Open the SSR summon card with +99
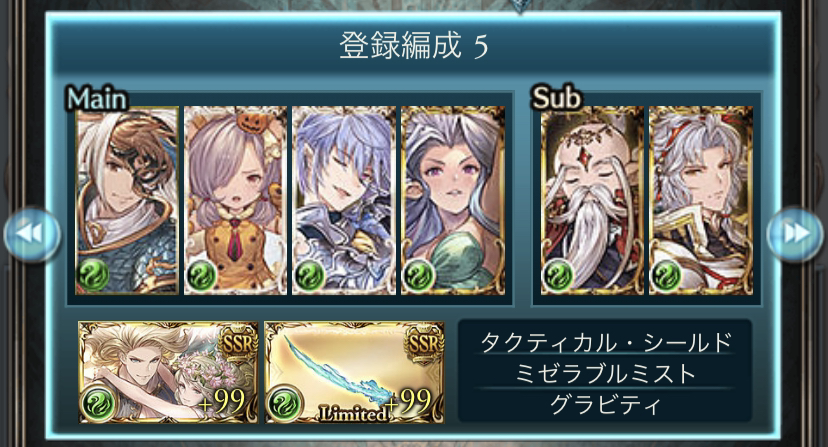Screen dimensions: 828x447 pyautogui.click(x=168, y=372)
